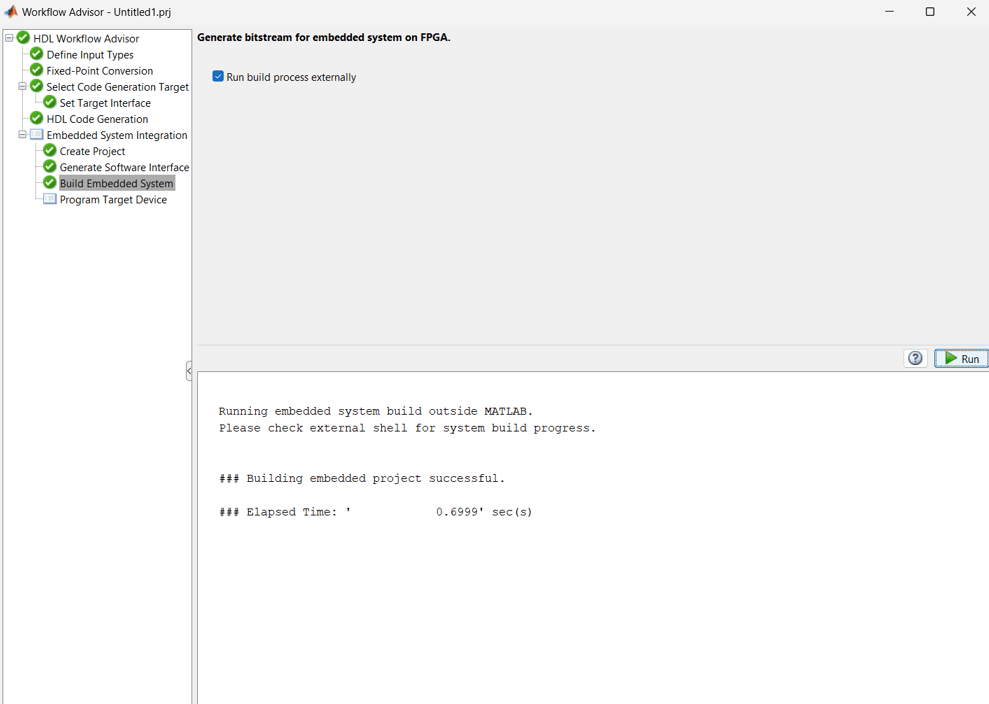The height and width of the screenshot is (704, 989).
Task: Click the pending status box beside Program Target Device
Action: coord(47,198)
